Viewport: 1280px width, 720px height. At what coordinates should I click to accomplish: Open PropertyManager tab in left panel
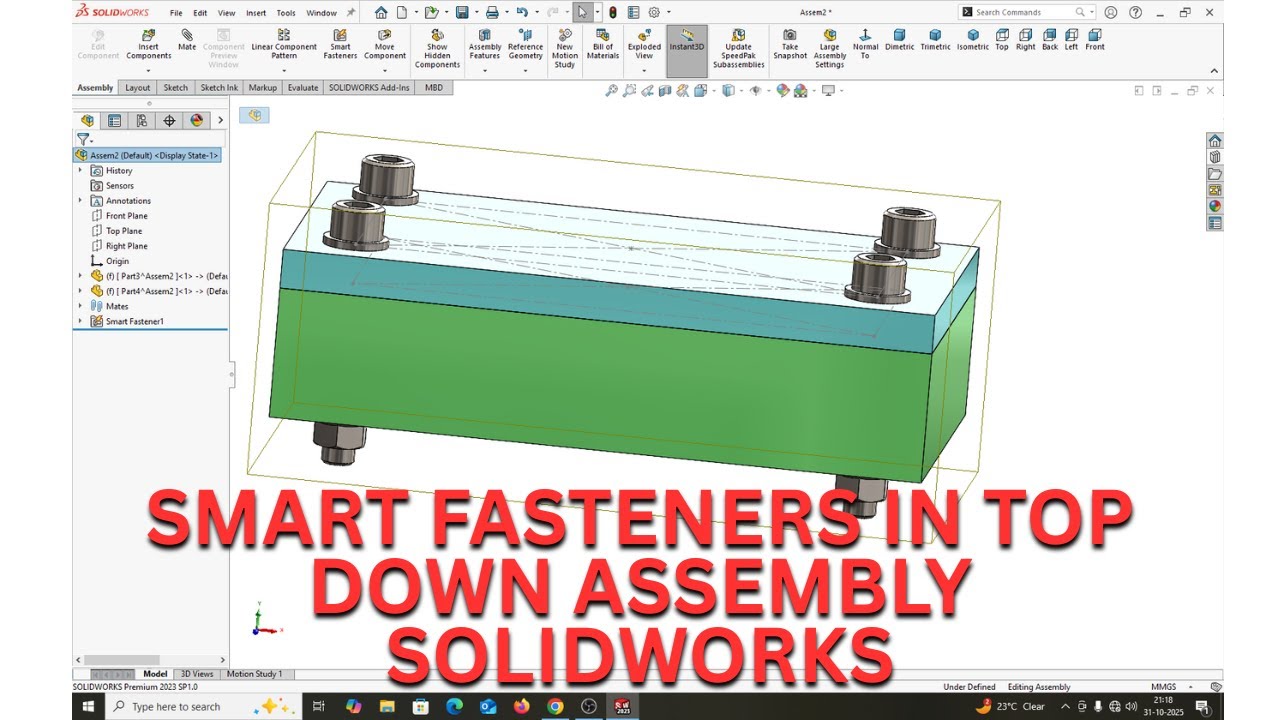(x=114, y=120)
